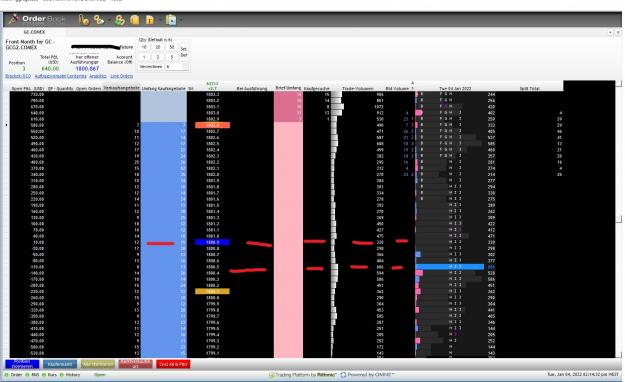Set quantity to 20
The height and width of the screenshot is (382, 625).
[158, 47]
